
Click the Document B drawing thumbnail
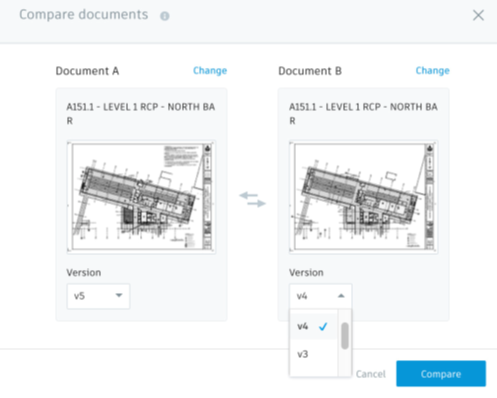click(x=364, y=197)
